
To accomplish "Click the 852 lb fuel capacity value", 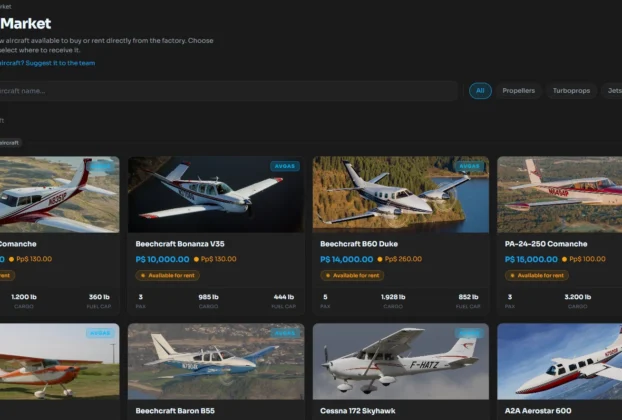I will pyautogui.click(x=468, y=297).
